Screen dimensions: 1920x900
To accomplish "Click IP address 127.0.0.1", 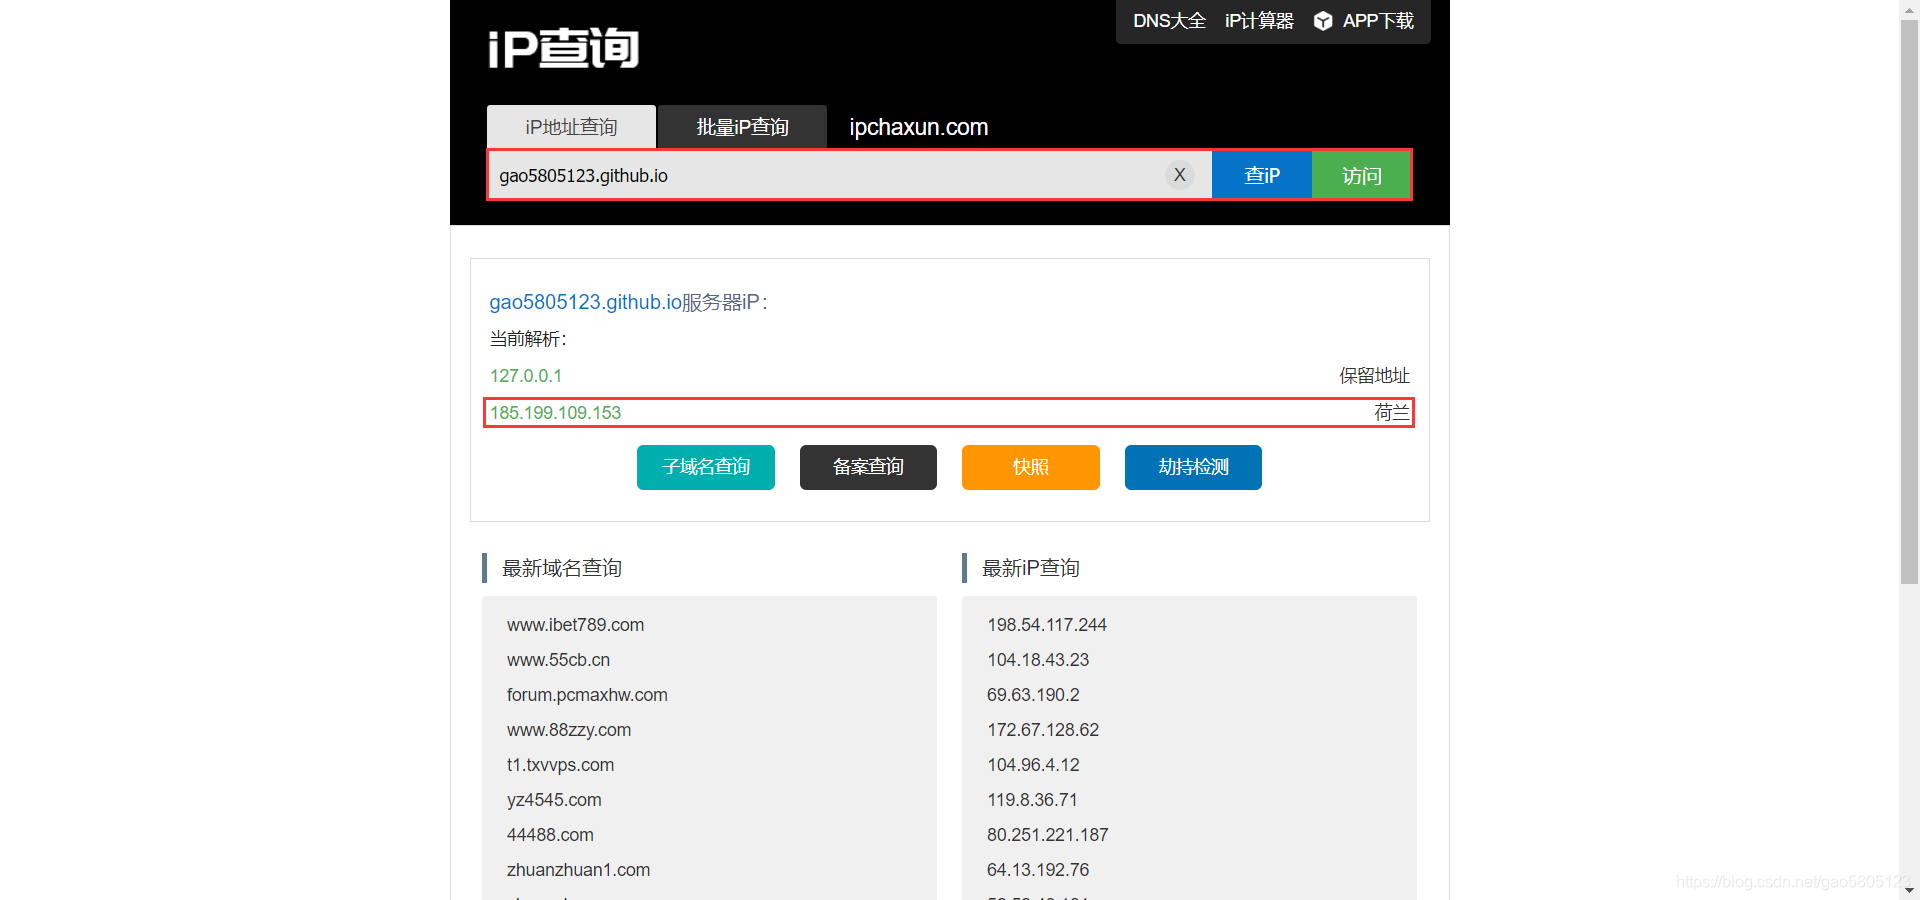I will tap(526, 376).
